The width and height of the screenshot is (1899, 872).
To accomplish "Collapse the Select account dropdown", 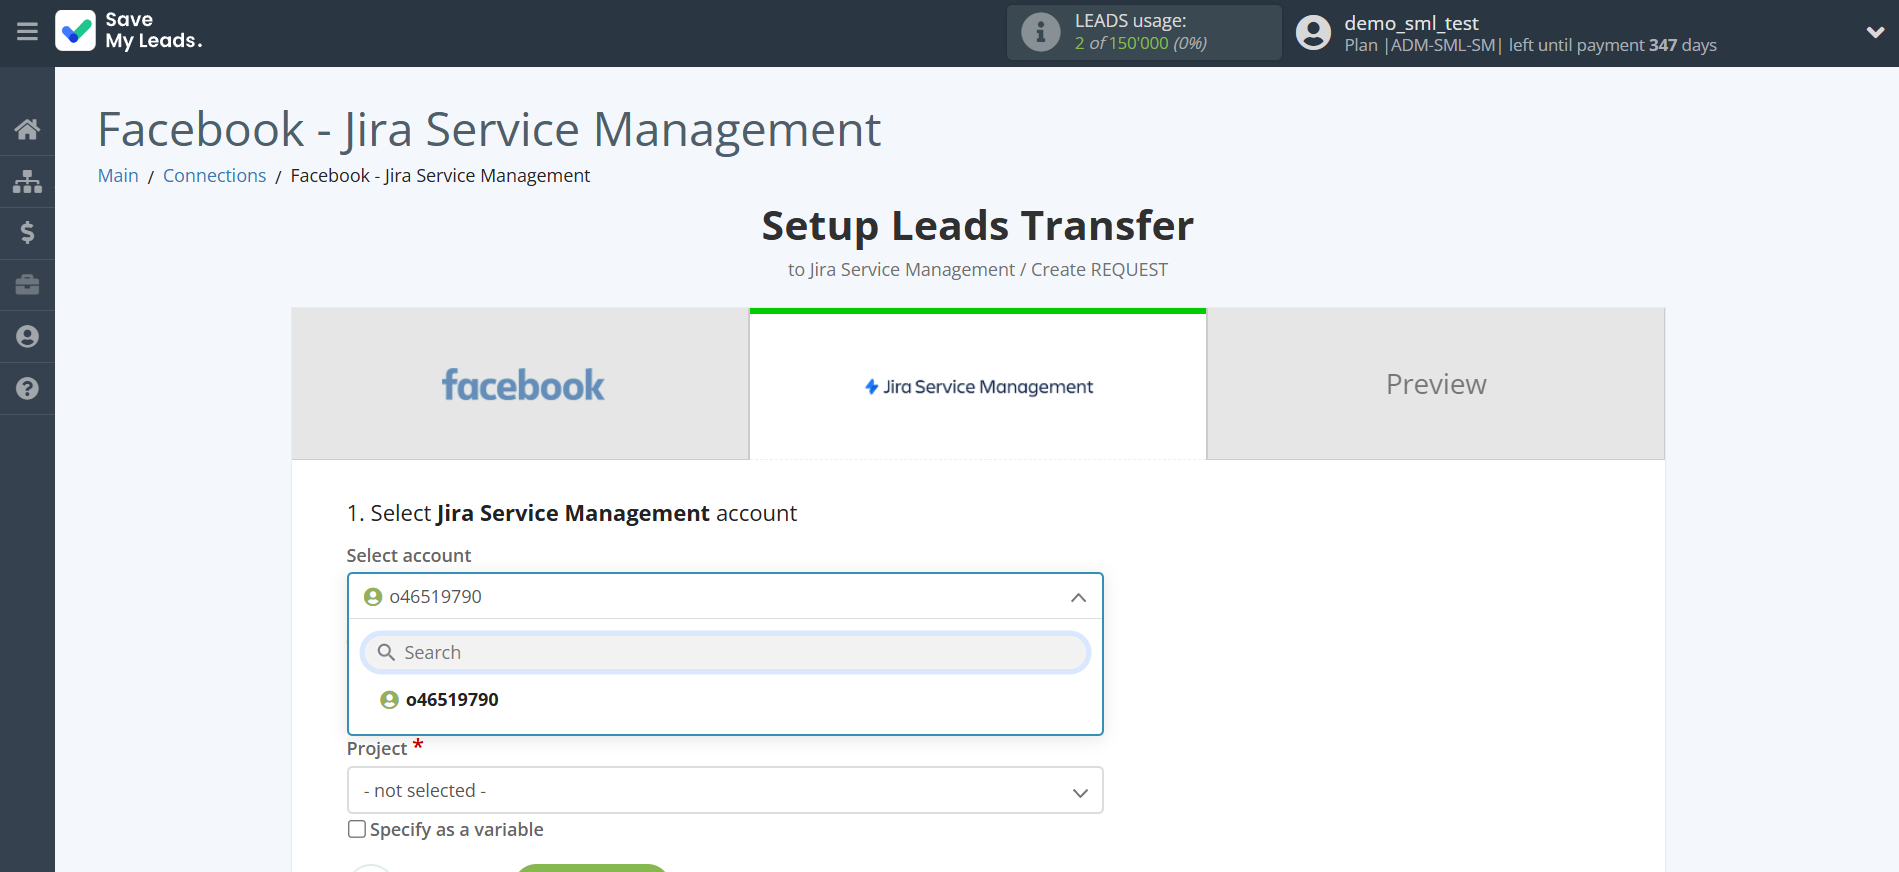I will 1078,597.
